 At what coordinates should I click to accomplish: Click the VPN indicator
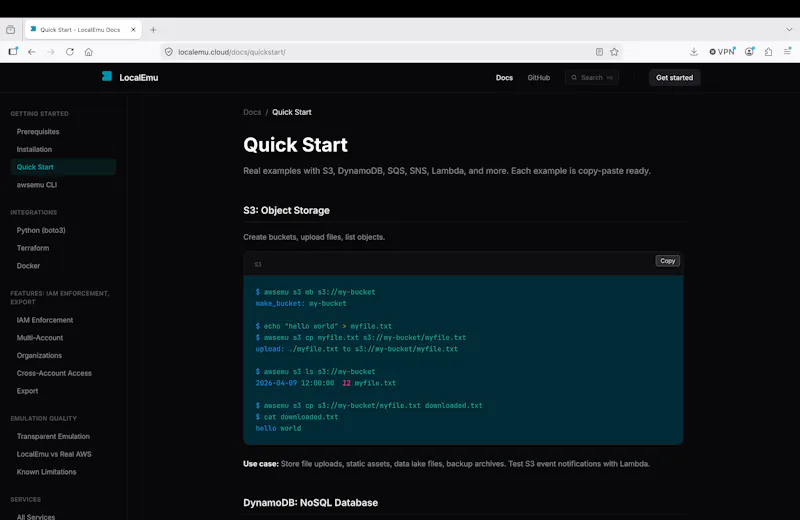tap(722, 52)
